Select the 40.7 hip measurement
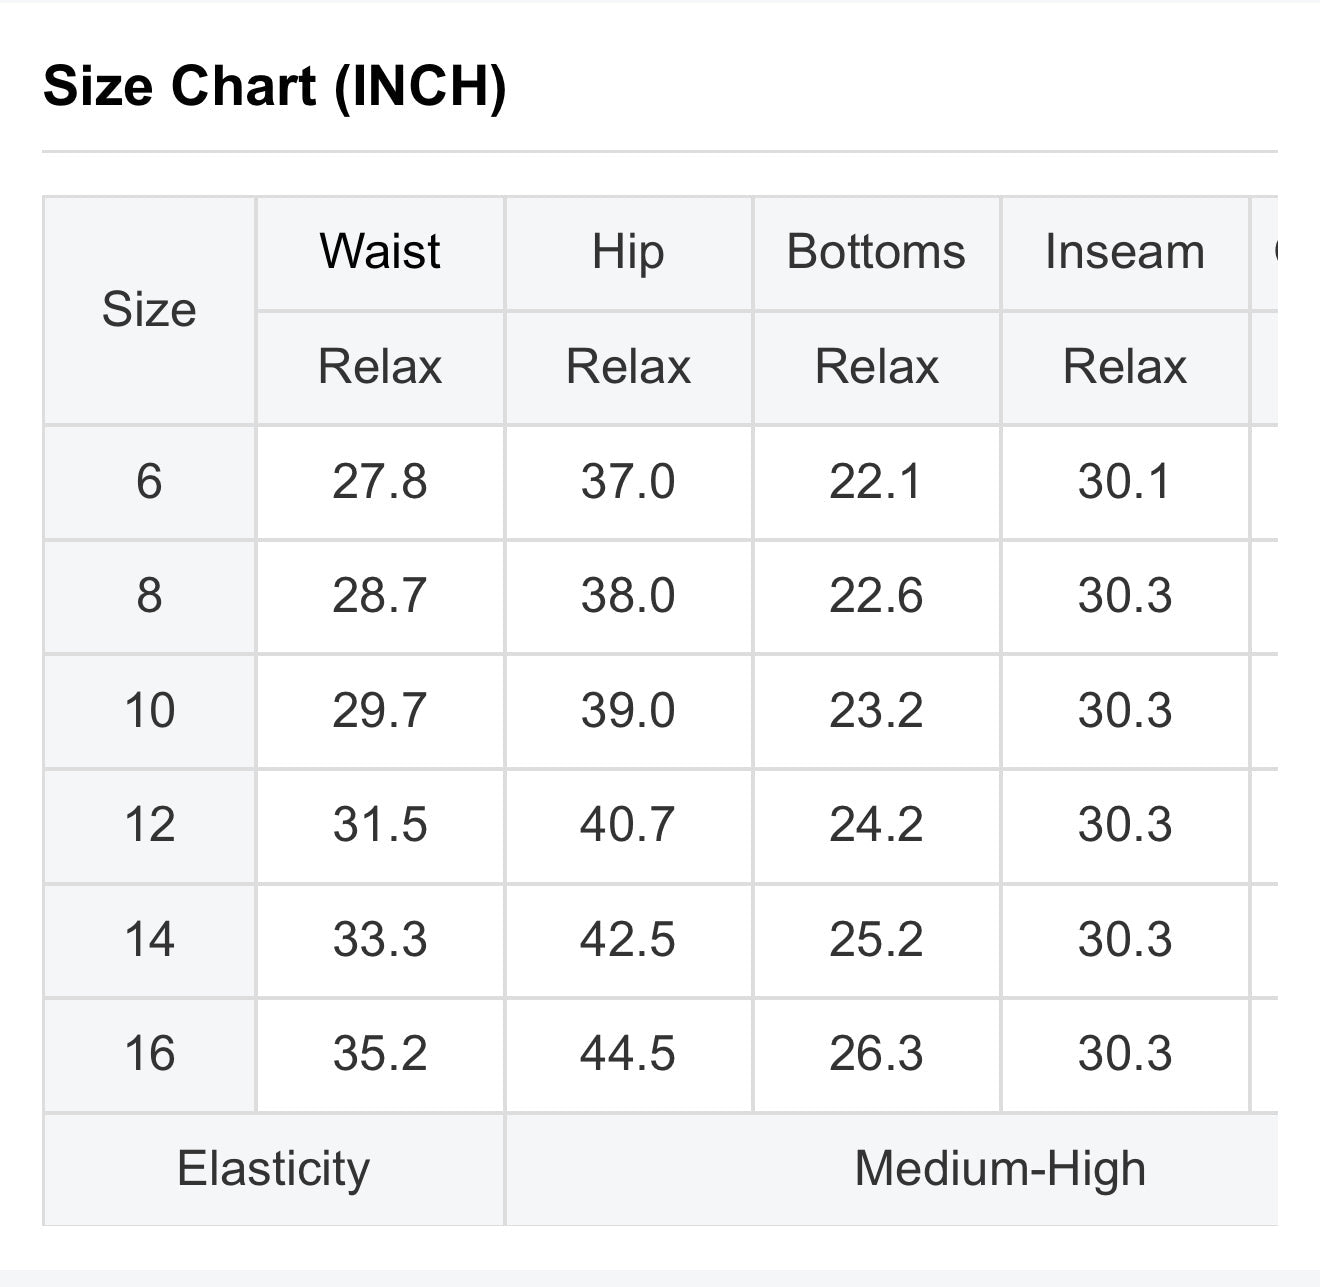The height and width of the screenshot is (1287, 1320). 628,825
